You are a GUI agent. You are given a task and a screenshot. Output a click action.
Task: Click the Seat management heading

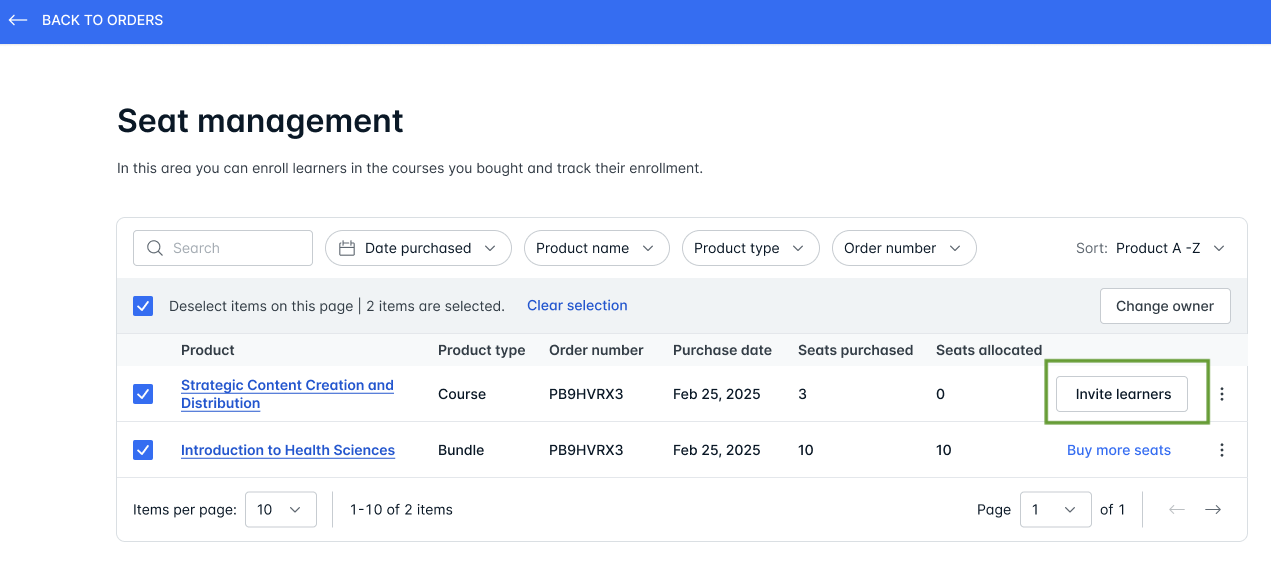click(x=260, y=121)
